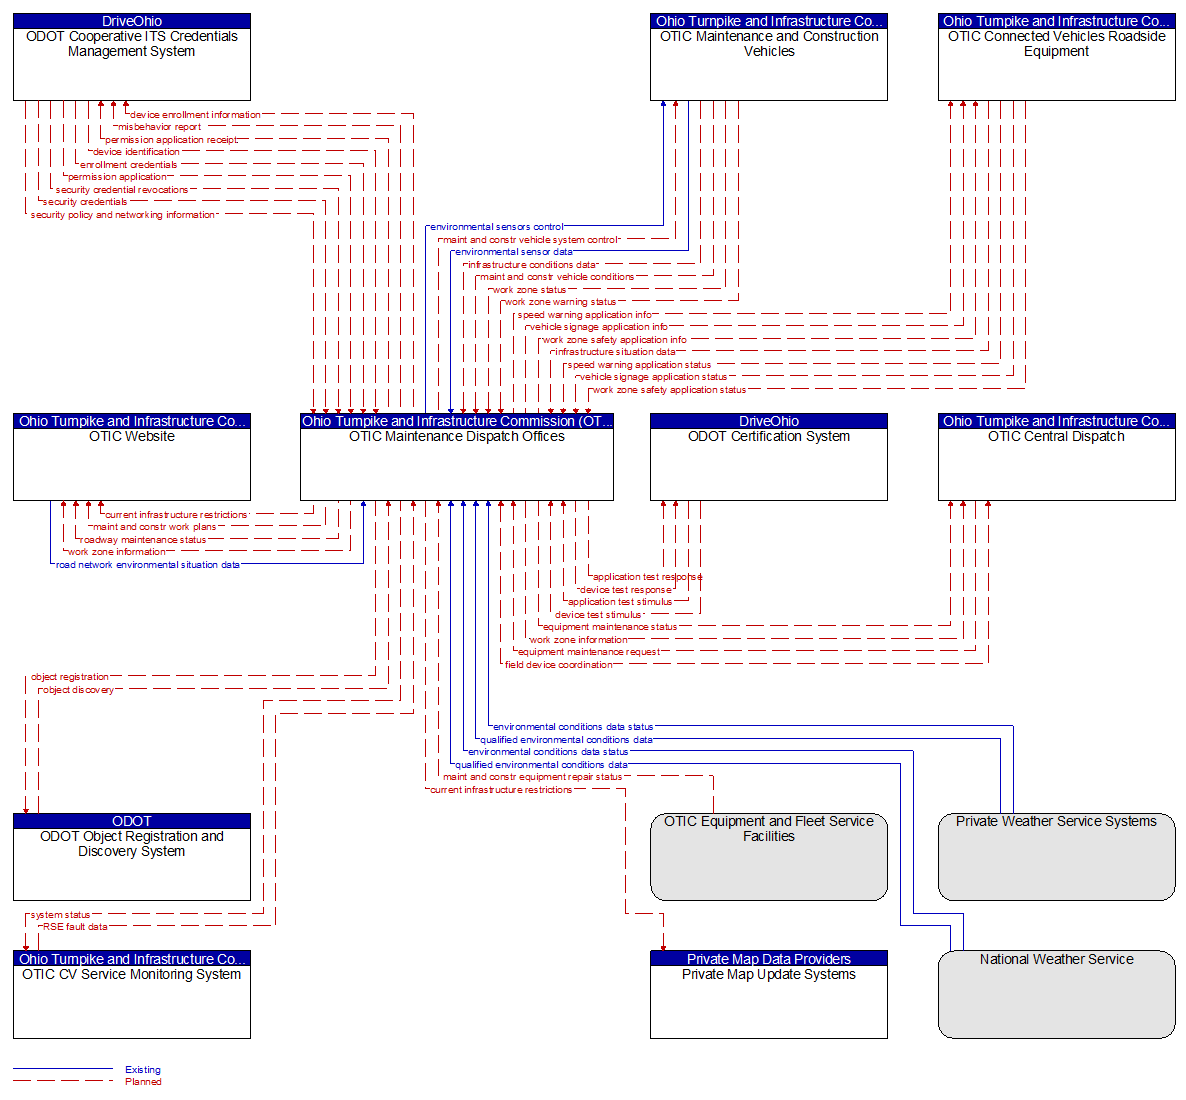Open the OTIC Connected Vehicles Roadside Equipment node

[x=1057, y=57]
